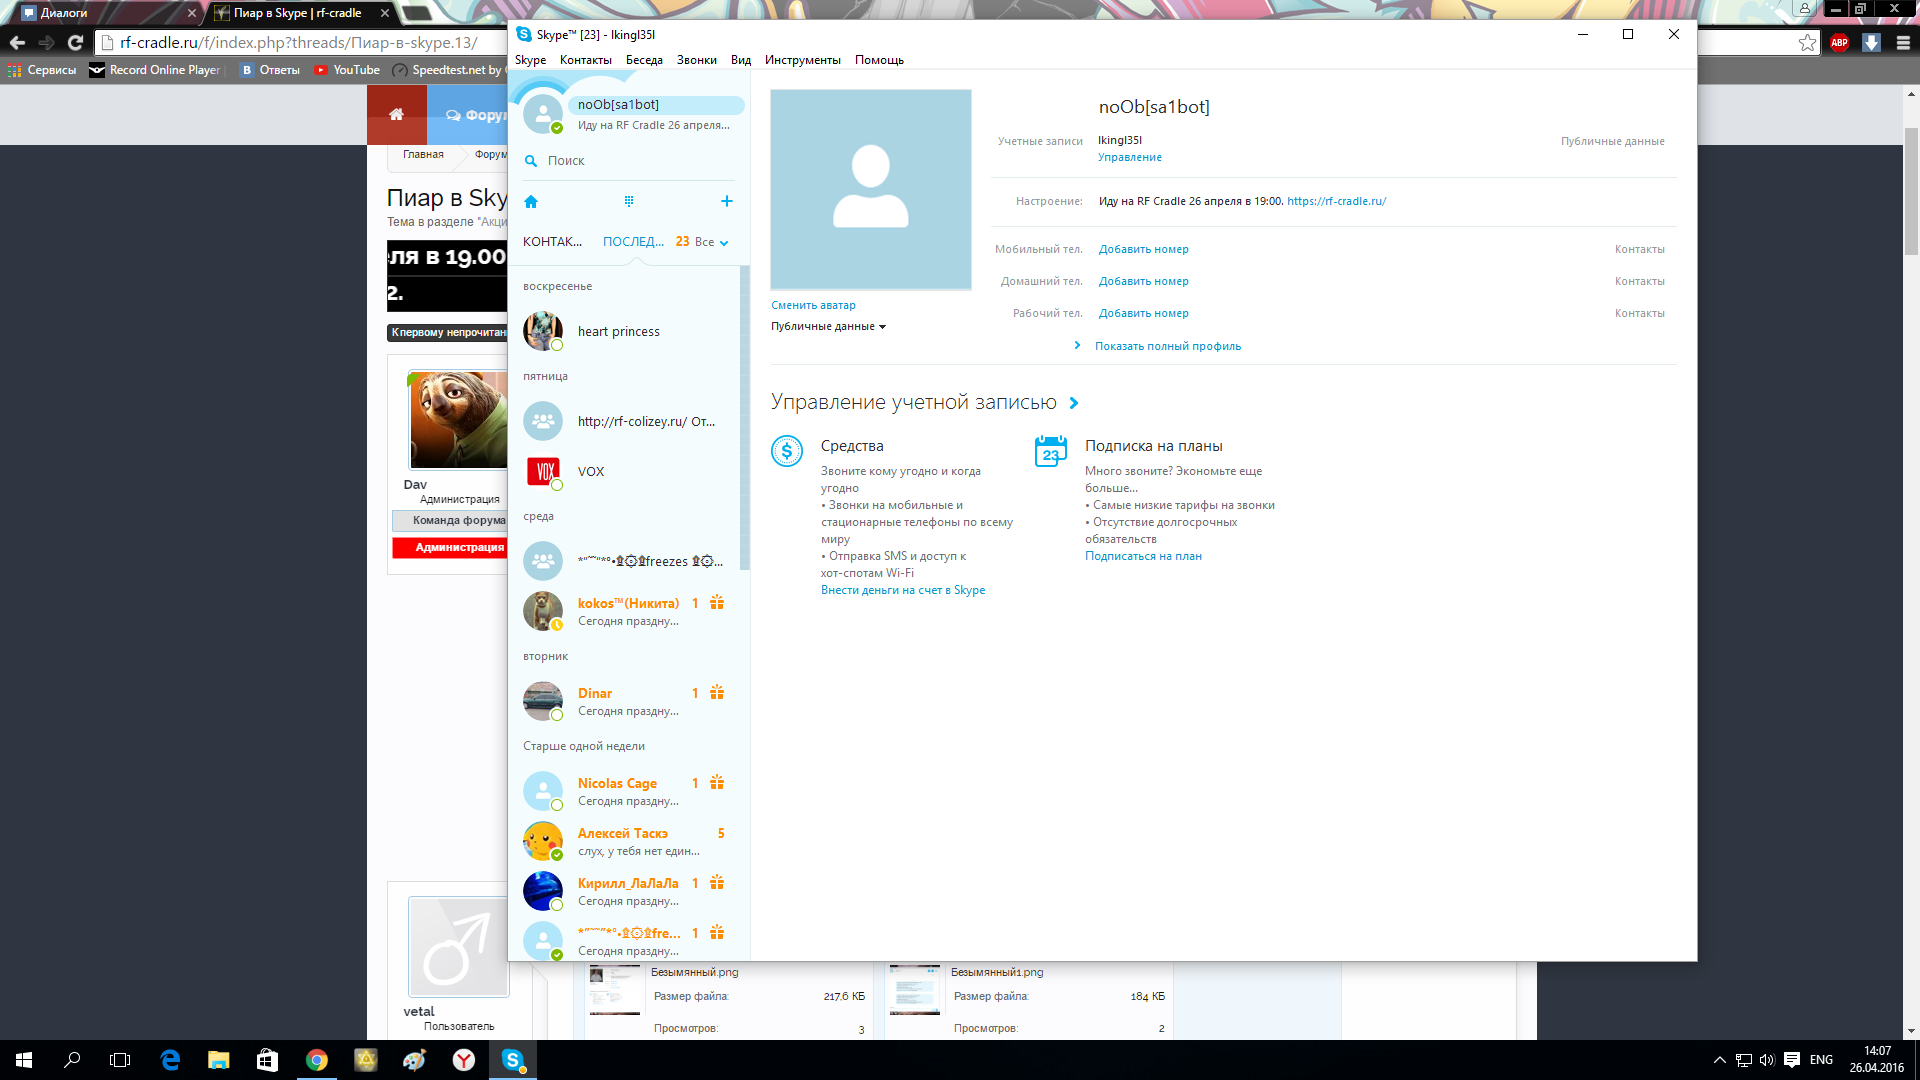Click the search magnifier icon in Skype
This screenshot has width=1920, height=1080.
pyautogui.click(x=531, y=161)
